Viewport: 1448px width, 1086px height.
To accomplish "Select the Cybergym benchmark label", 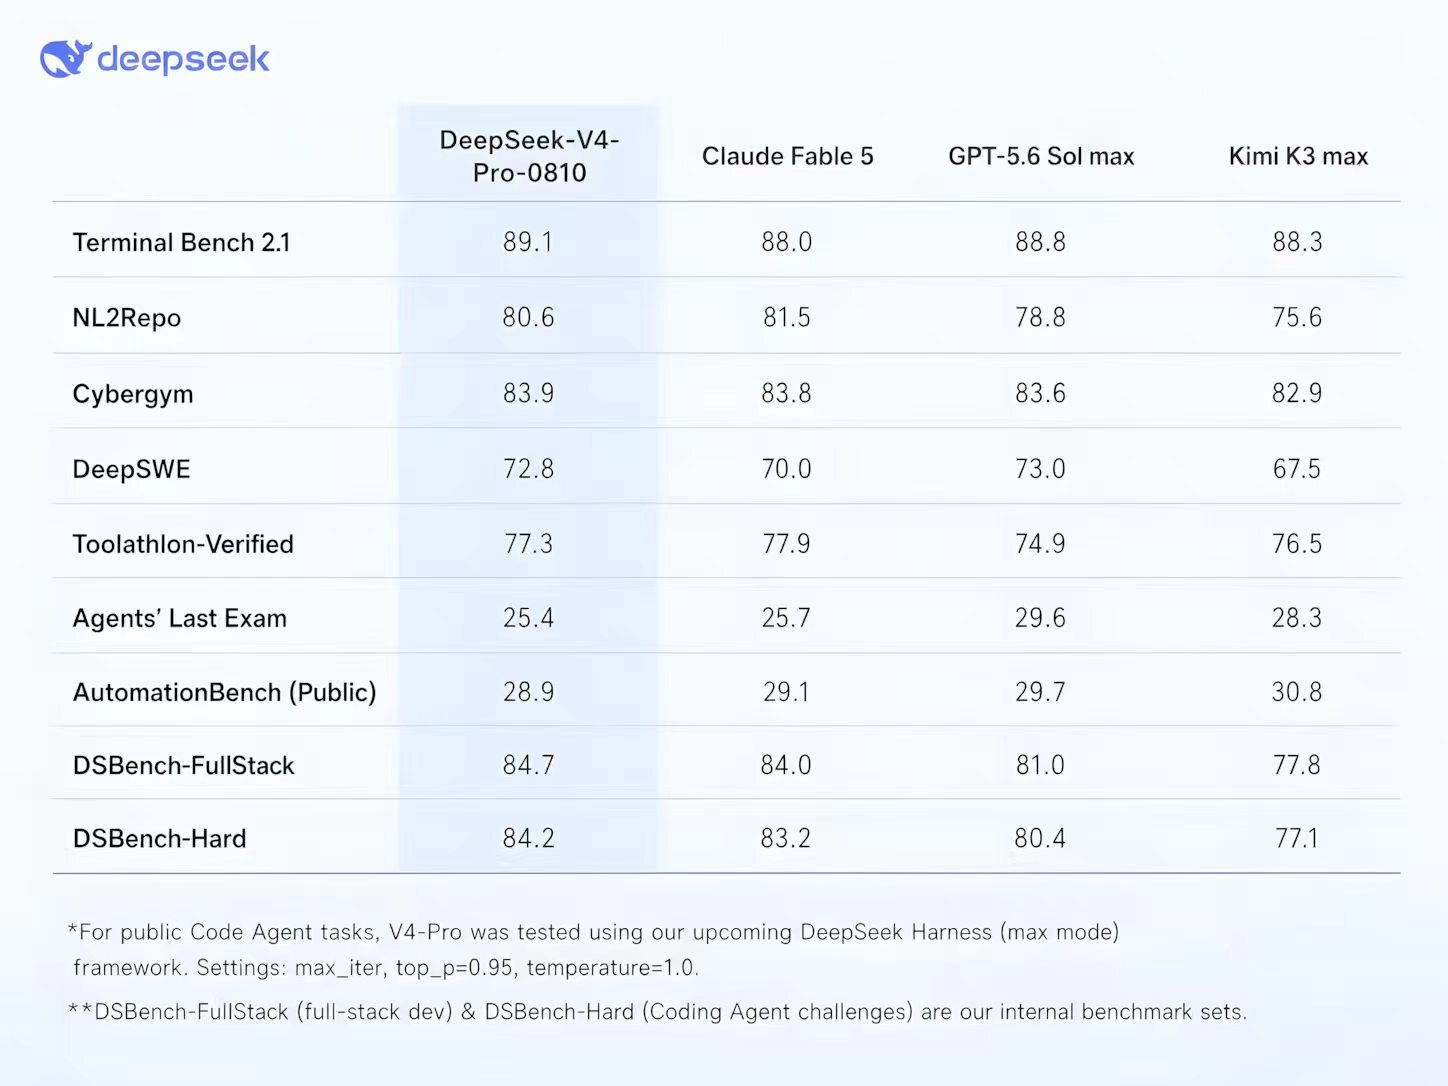I will pyautogui.click(x=133, y=394).
